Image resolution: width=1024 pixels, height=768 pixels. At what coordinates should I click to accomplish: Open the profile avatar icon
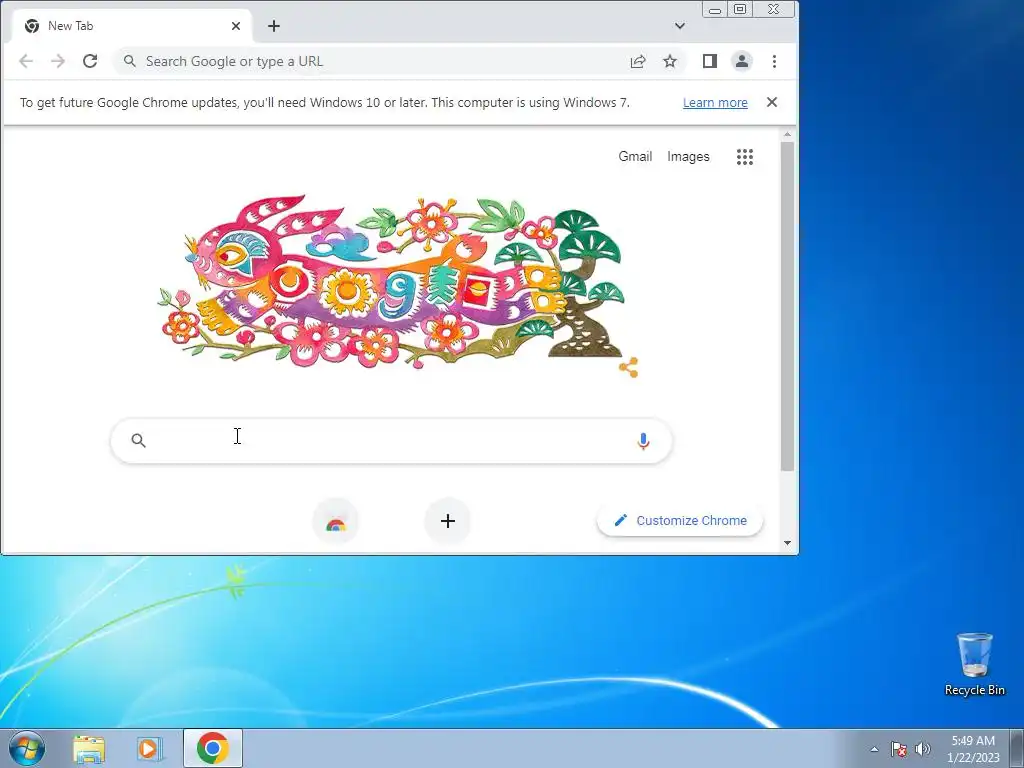pyautogui.click(x=742, y=61)
